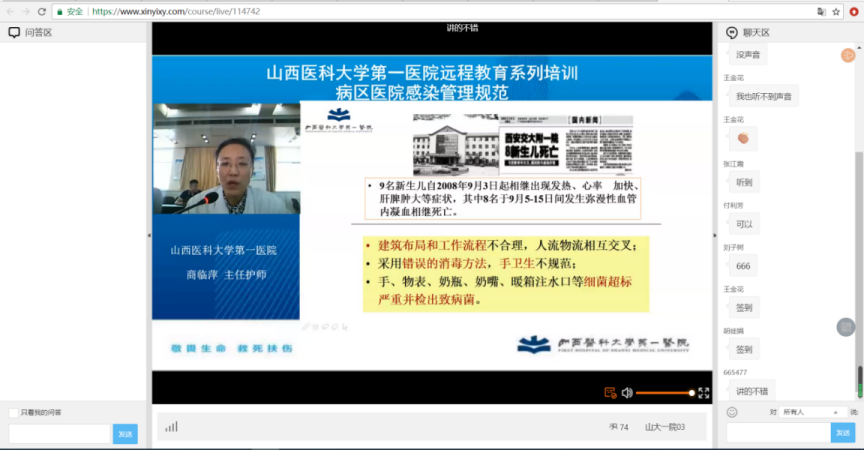Viewport: 864px width, 450px height.
Task: Click chat message 没声音
Action: 748,55
